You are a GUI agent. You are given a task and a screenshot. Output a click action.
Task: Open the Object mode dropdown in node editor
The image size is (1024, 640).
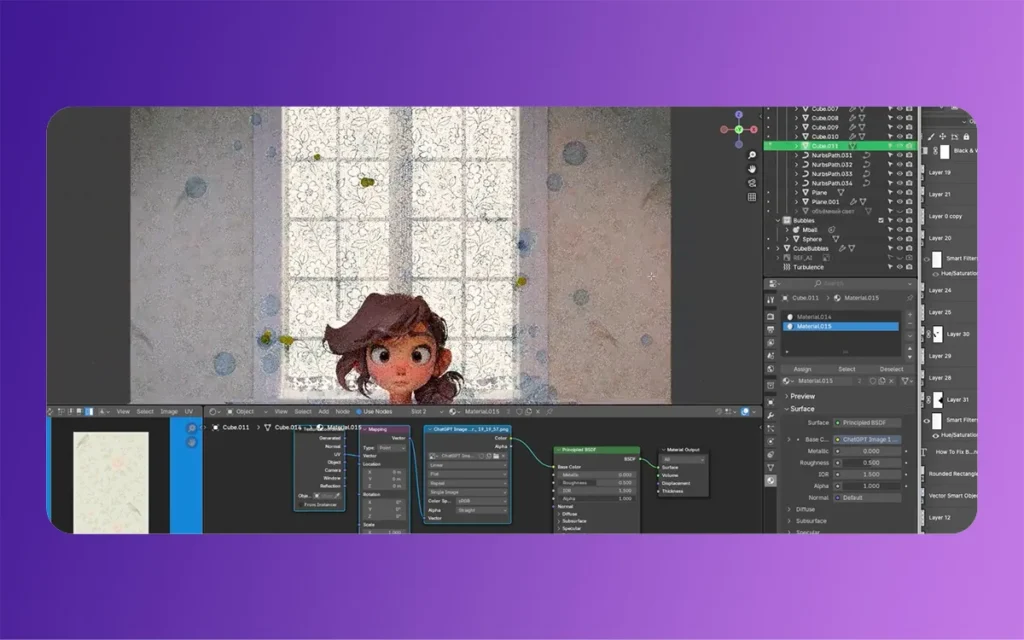tap(247, 411)
